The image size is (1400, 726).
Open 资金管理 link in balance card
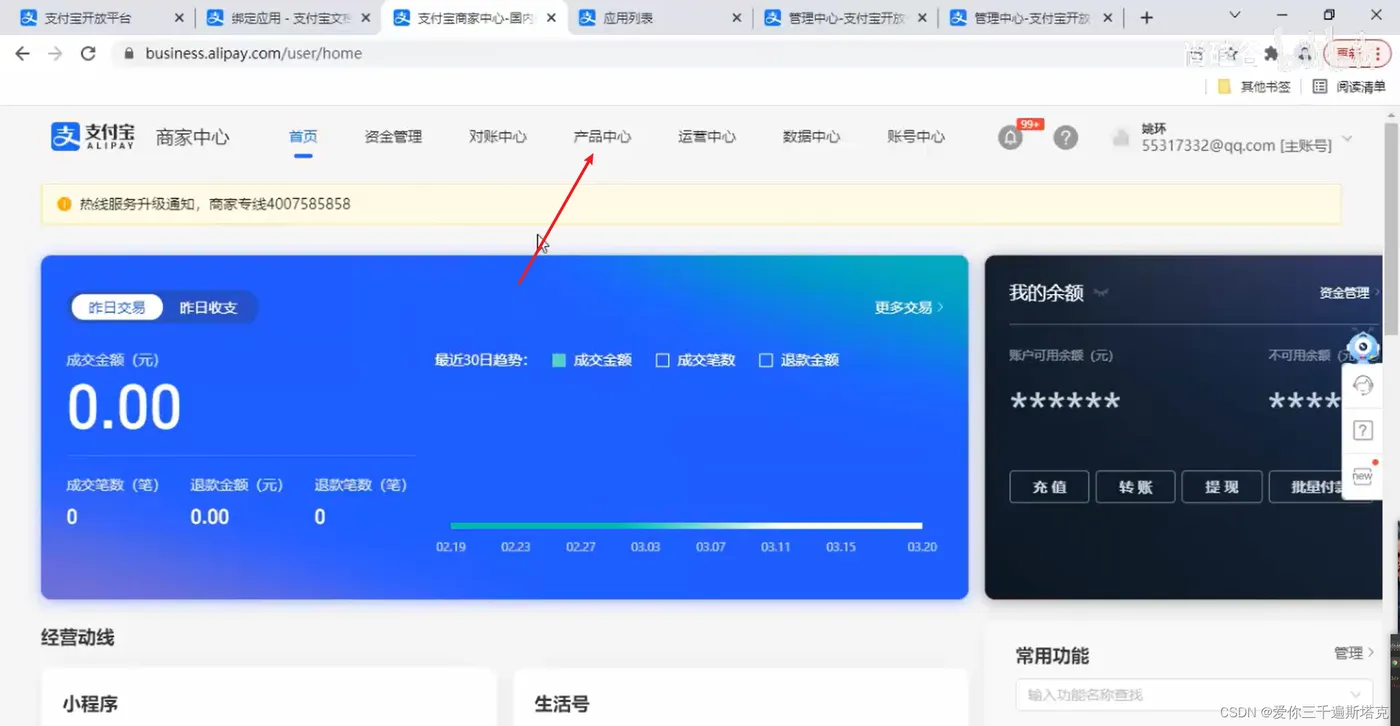coord(1349,293)
